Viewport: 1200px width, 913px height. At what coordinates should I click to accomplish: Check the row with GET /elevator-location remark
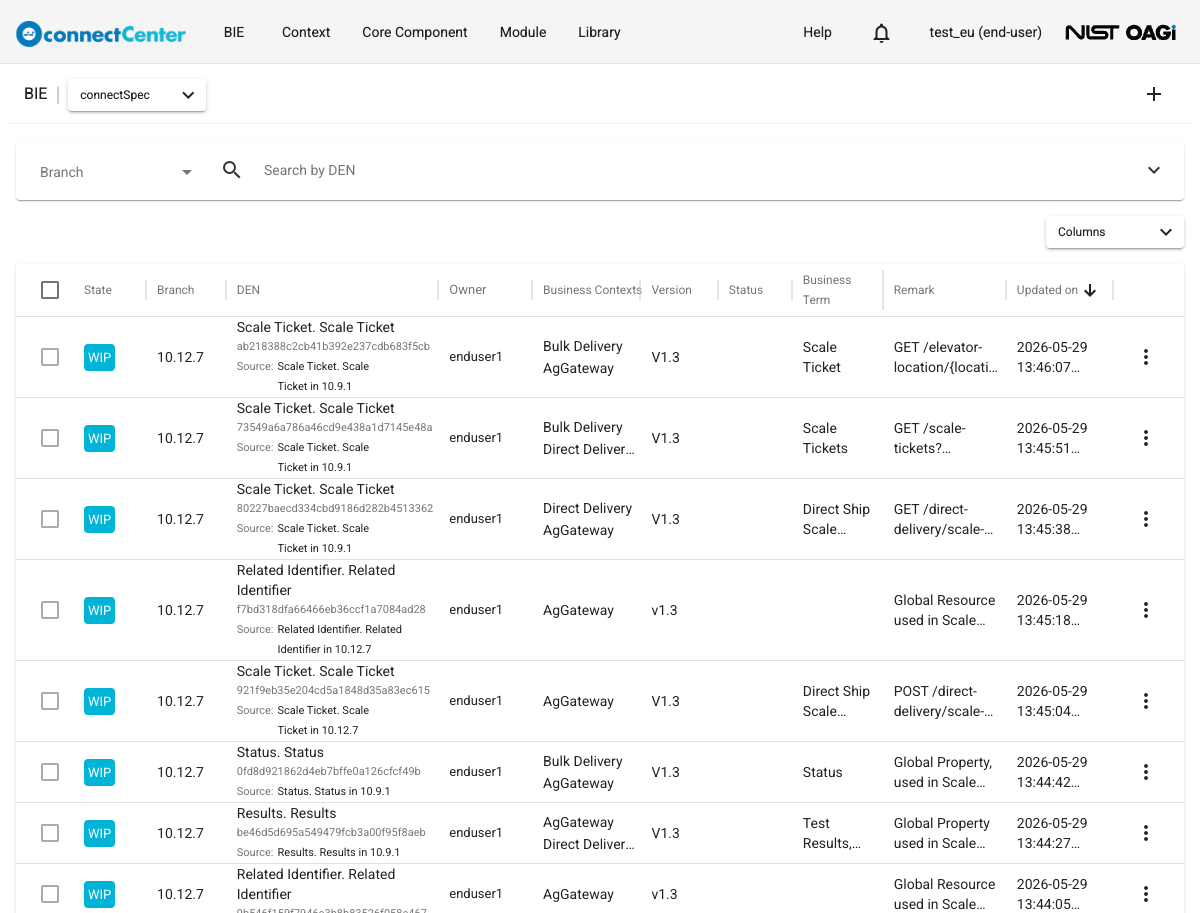click(50, 357)
